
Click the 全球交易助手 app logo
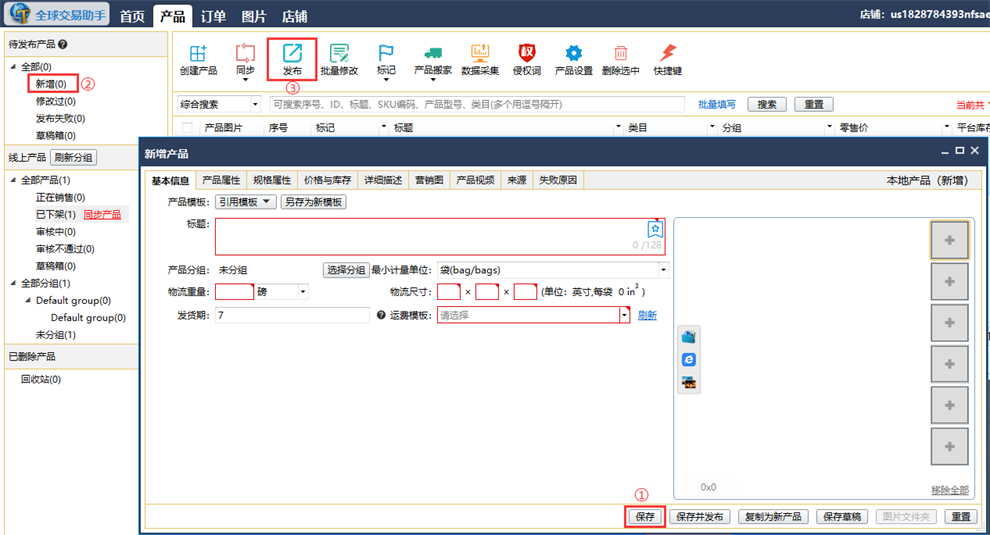(59, 14)
